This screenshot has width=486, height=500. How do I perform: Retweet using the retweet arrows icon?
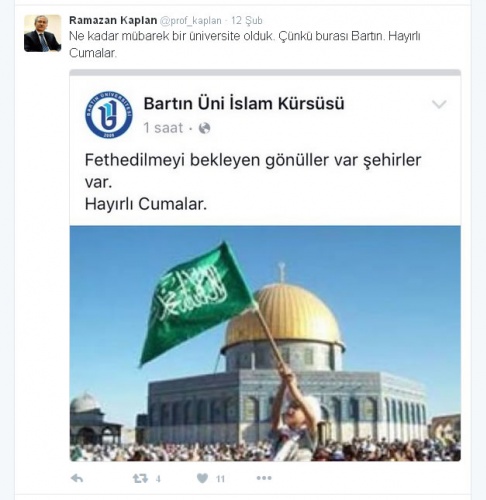(140, 479)
